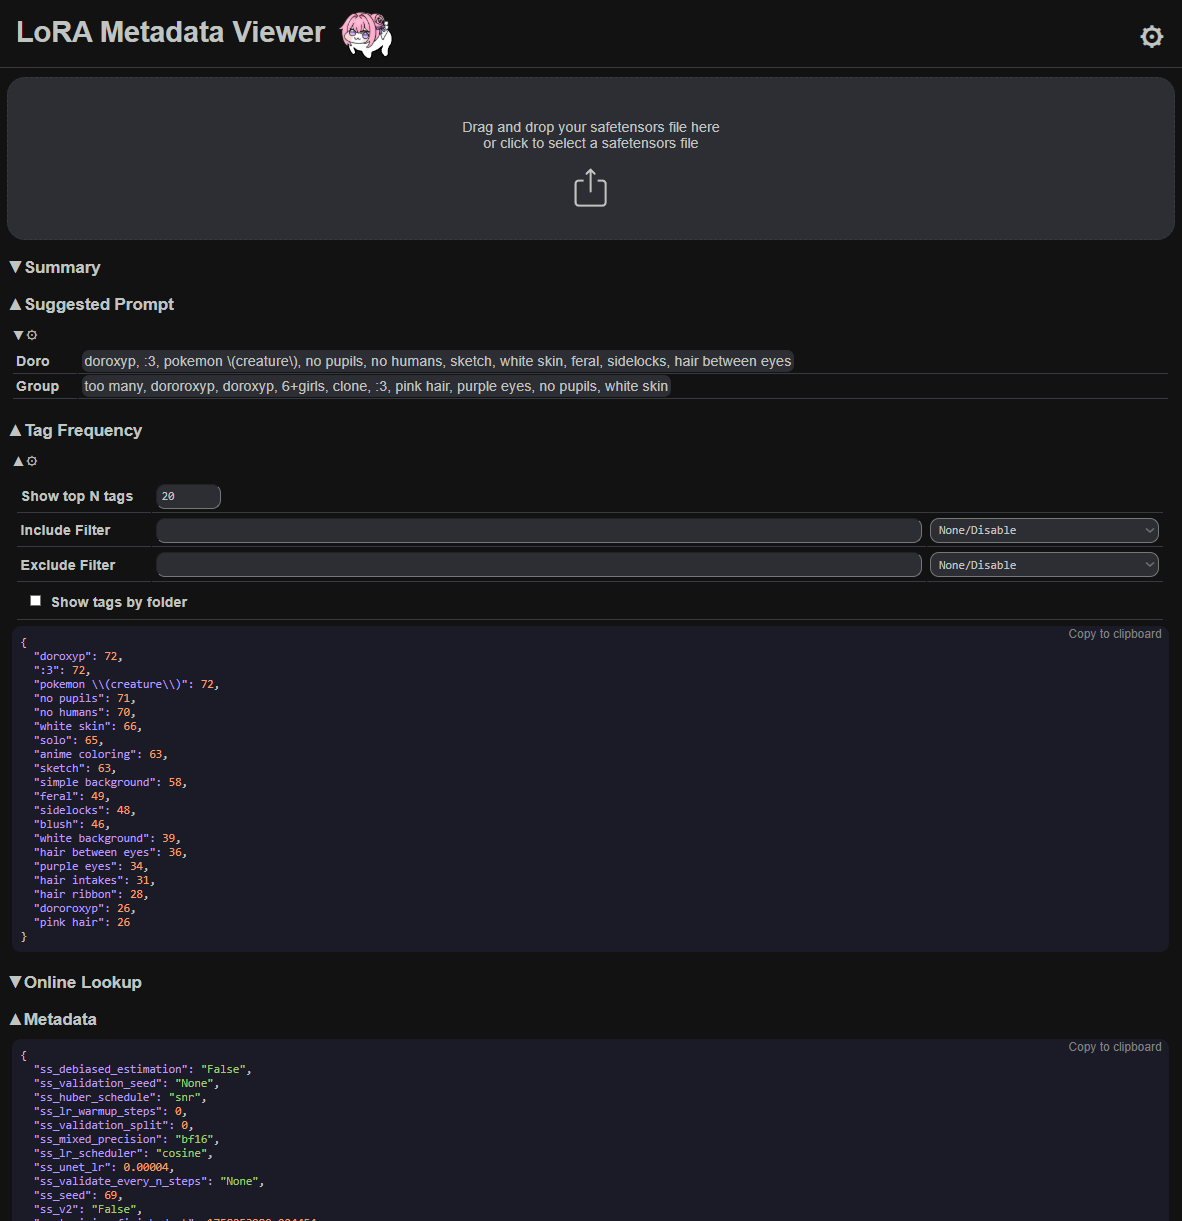The width and height of the screenshot is (1182, 1221).
Task: Copy metadata JSON to clipboard
Action: point(1114,1047)
